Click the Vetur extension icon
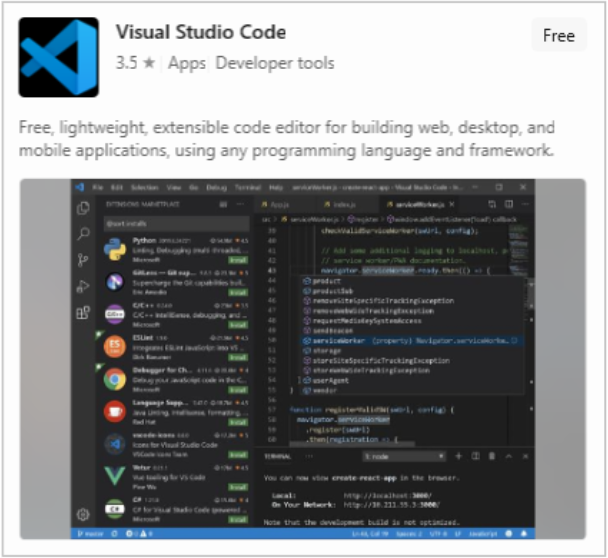608x558 pixels. tap(114, 475)
